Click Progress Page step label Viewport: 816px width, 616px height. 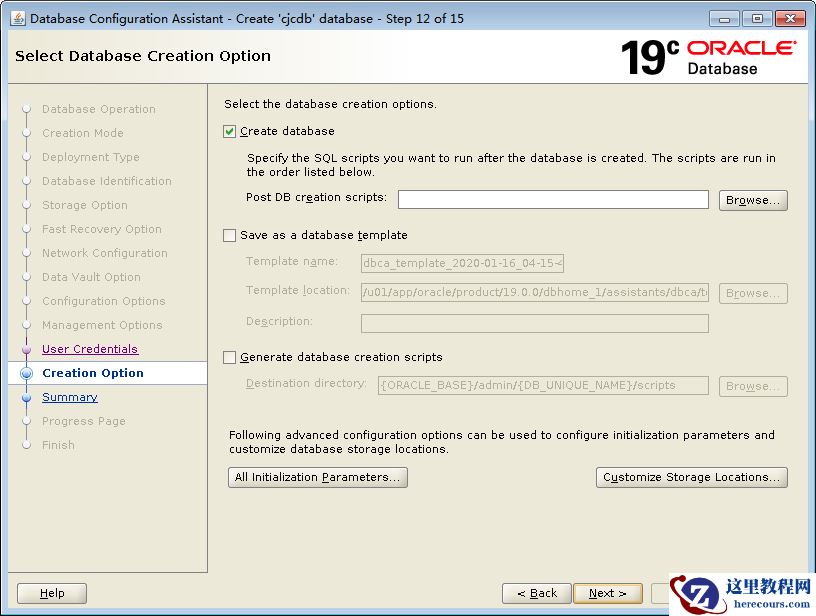tap(84, 421)
